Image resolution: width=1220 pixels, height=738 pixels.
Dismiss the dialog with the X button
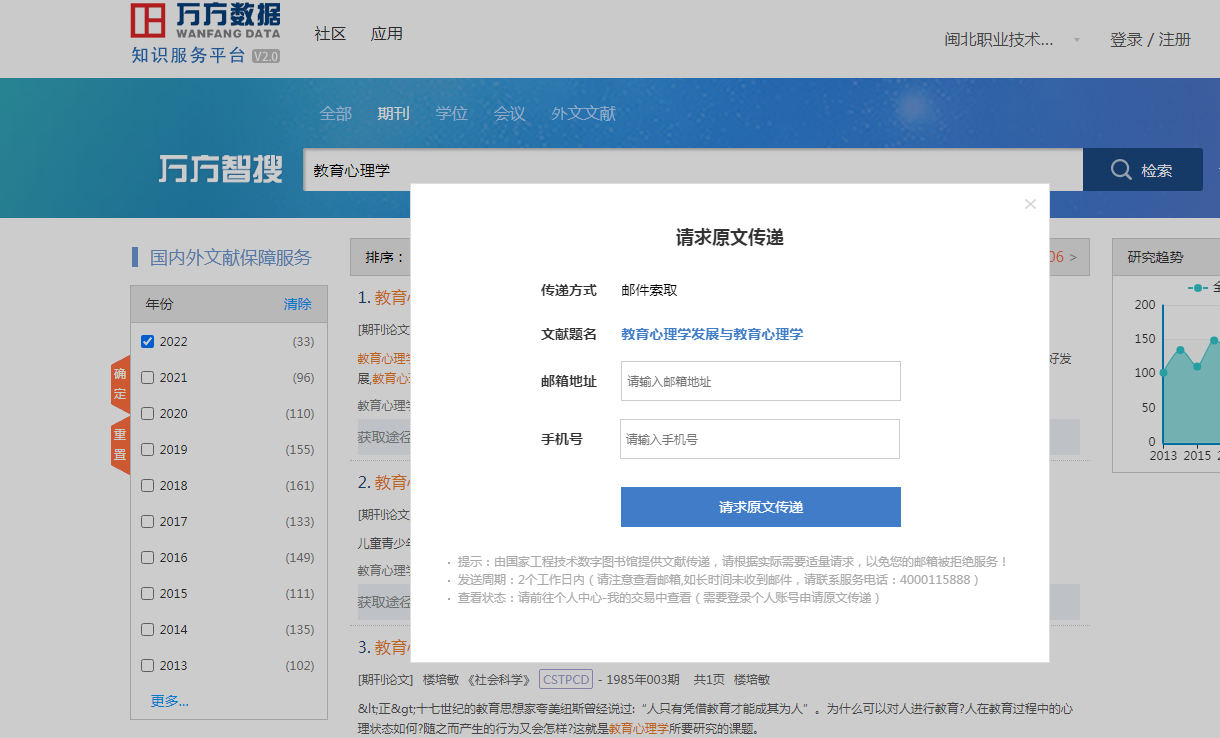1030,204
